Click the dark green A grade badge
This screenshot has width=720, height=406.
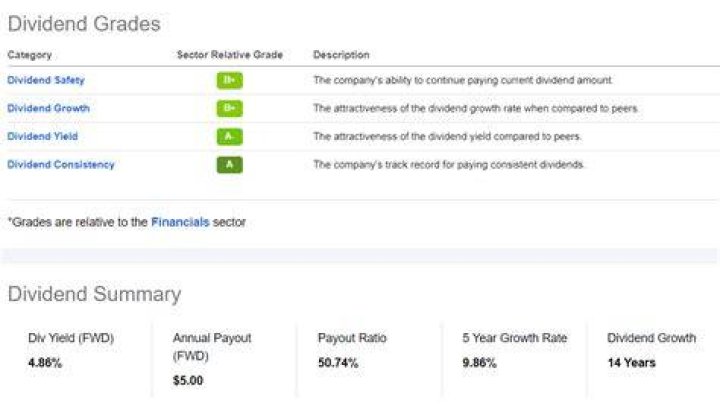[x=230, y=164]
